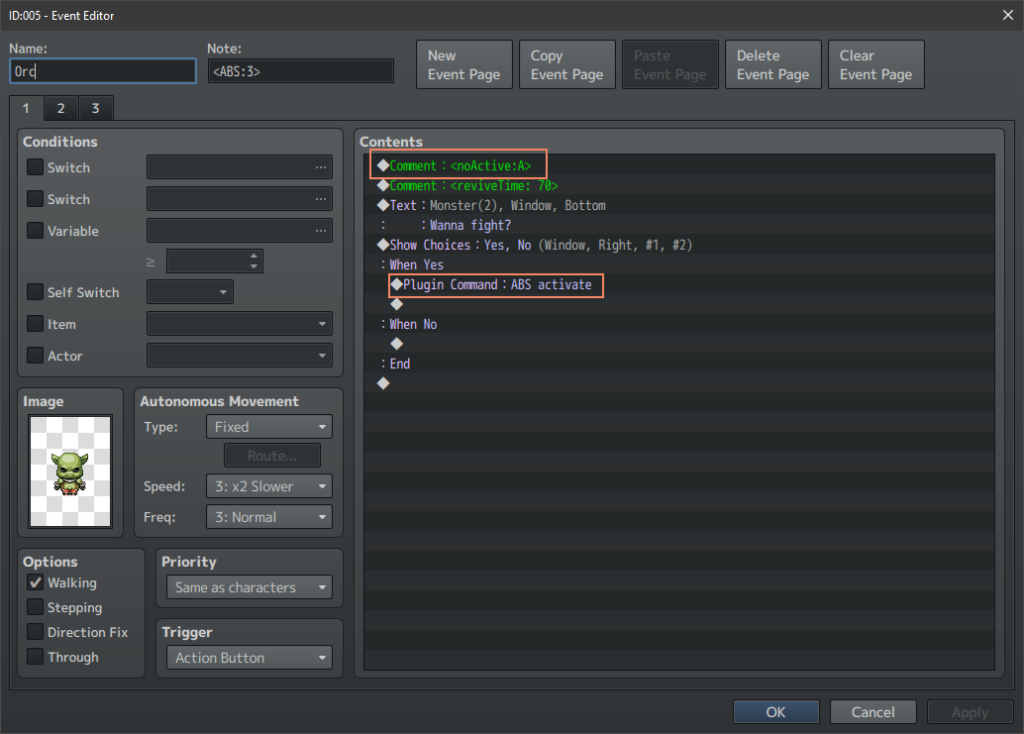
Task: Change the movement Speed dropdown
Action: point(269,487)
